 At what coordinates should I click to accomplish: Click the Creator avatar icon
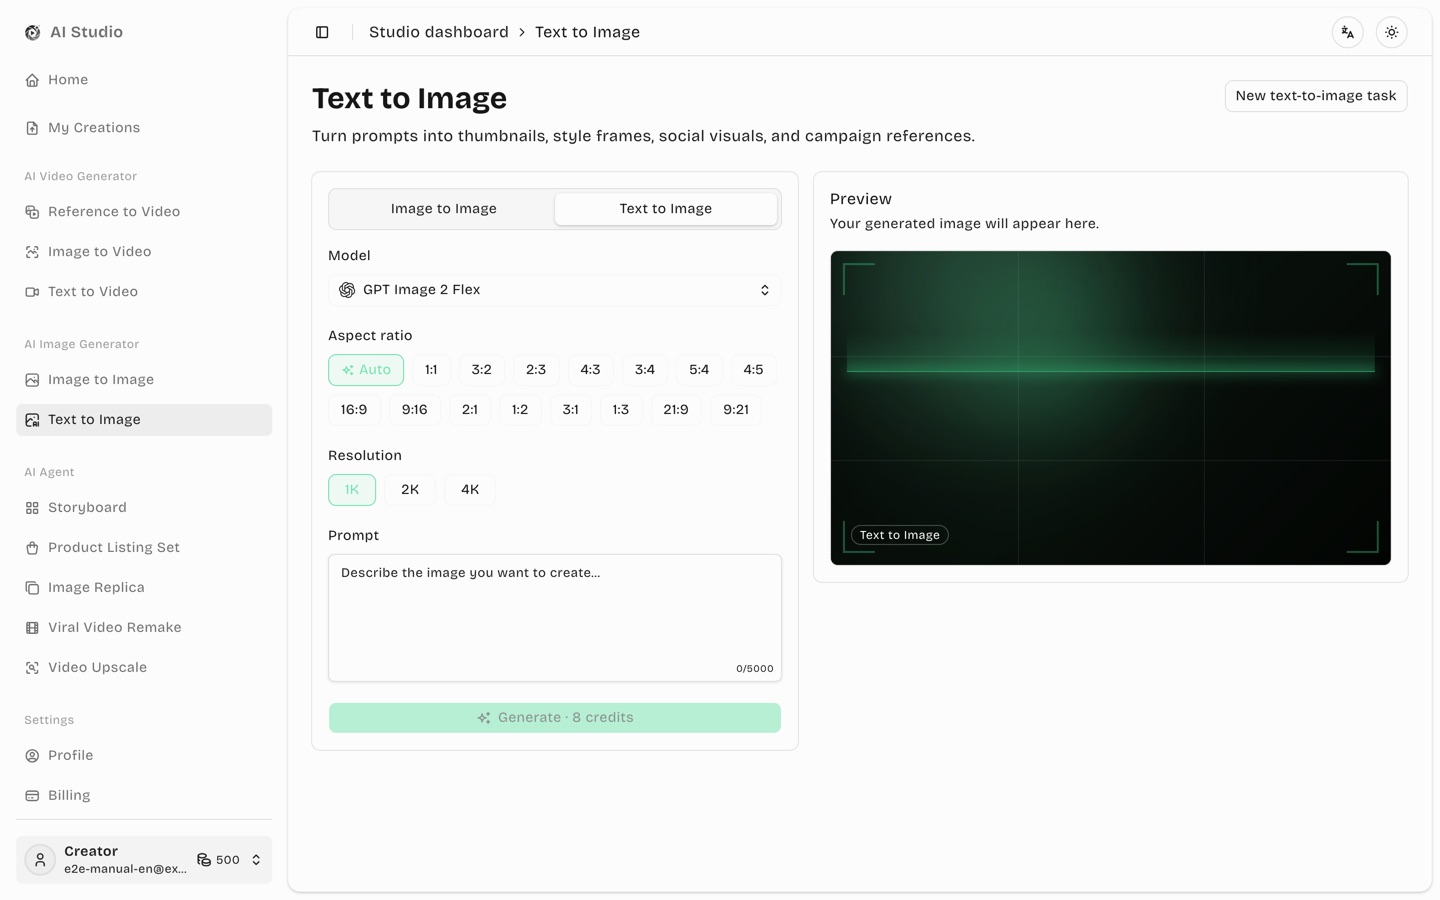[40, 860]
